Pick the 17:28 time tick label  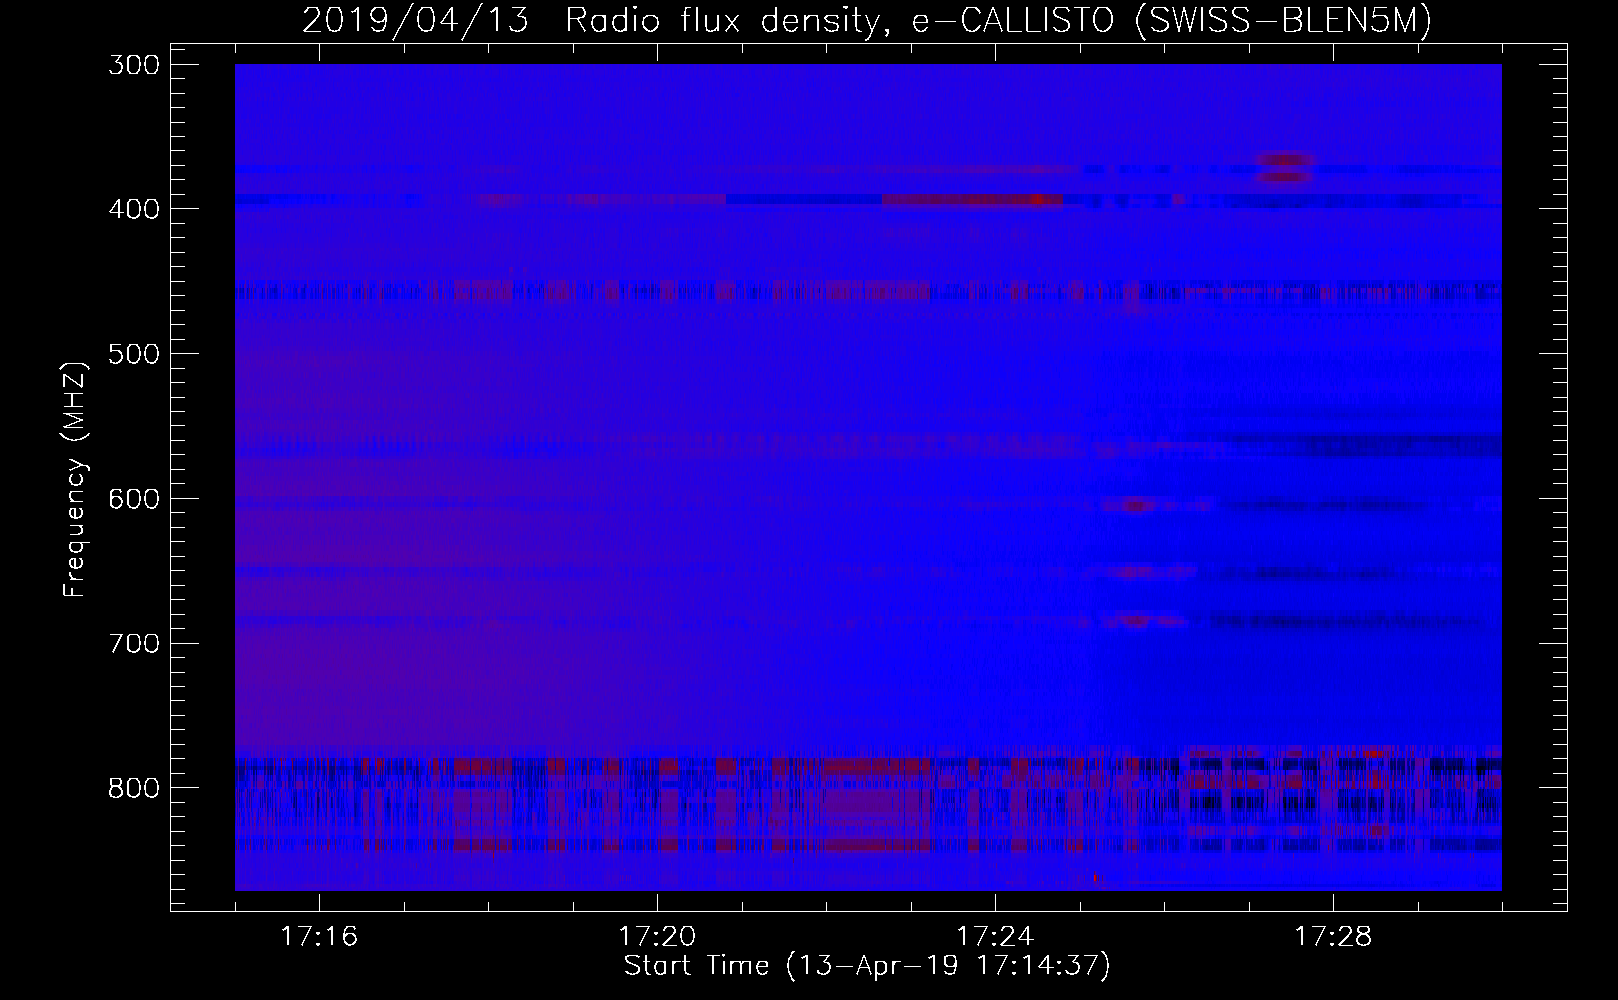point(1333,936)
